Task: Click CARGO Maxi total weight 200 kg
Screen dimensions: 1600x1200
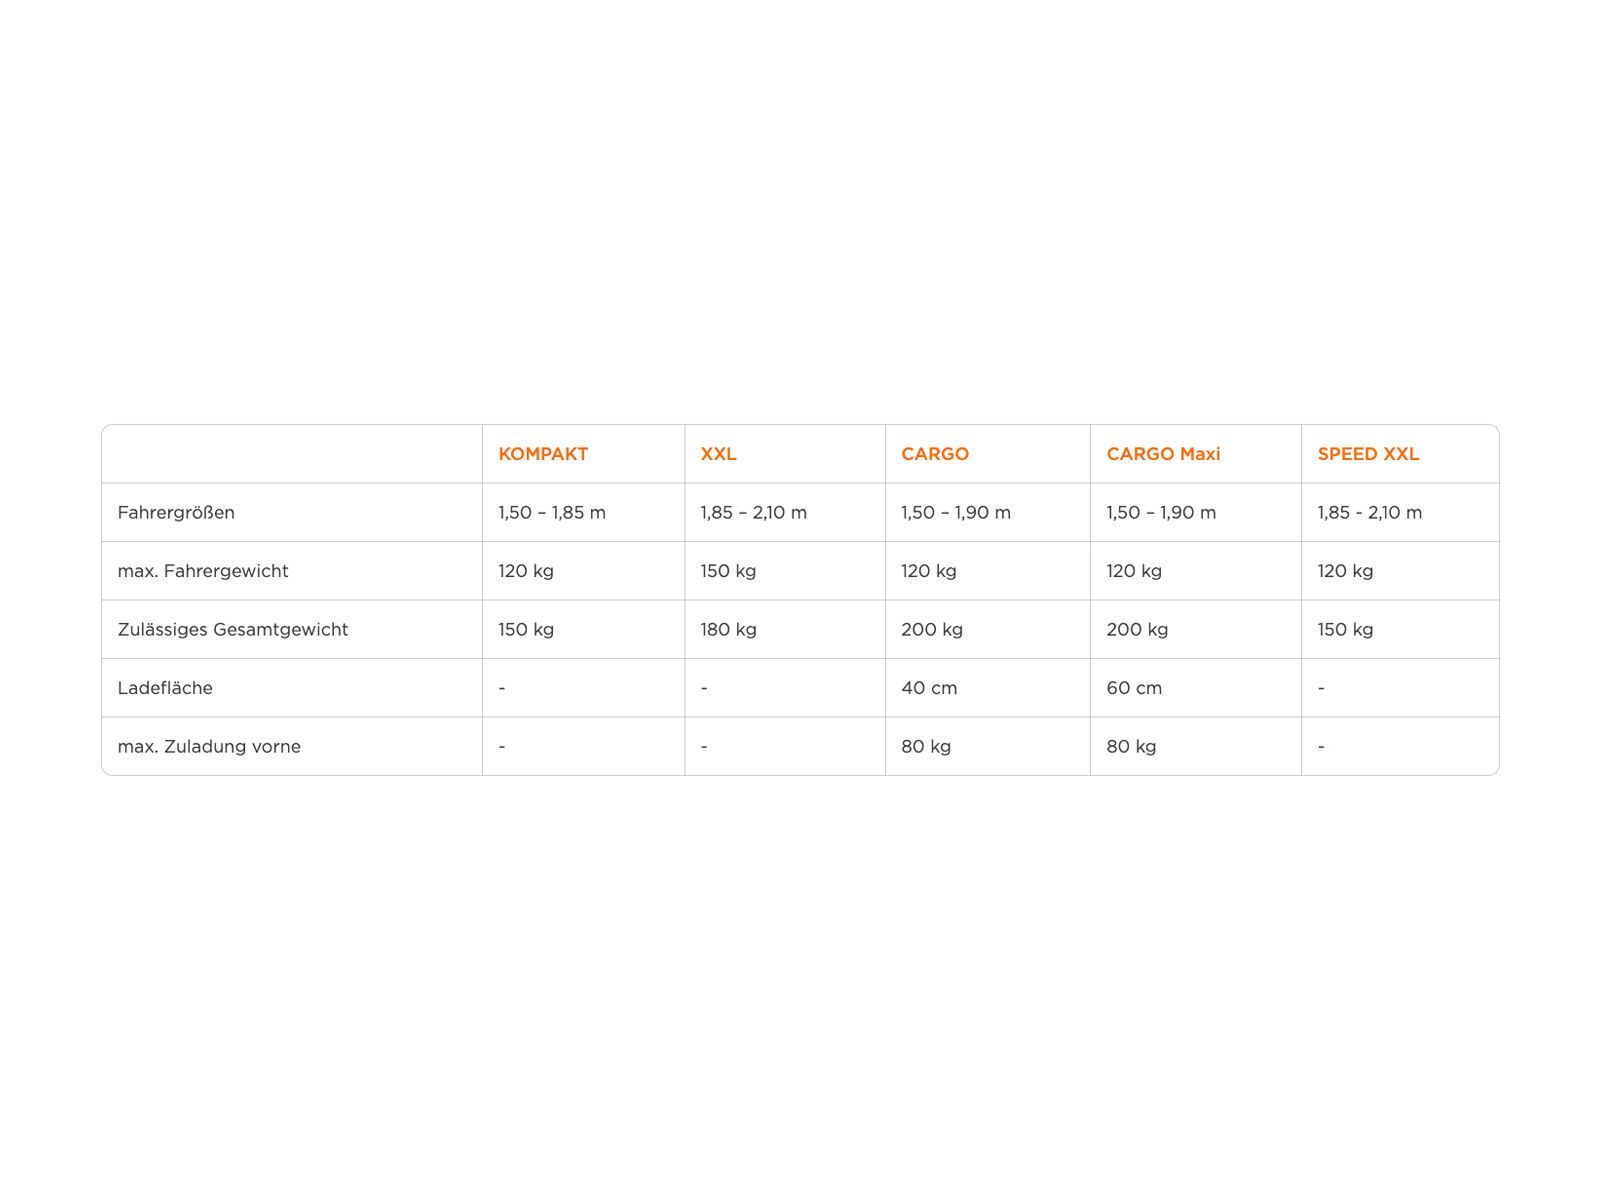Action: point(1137,630)
